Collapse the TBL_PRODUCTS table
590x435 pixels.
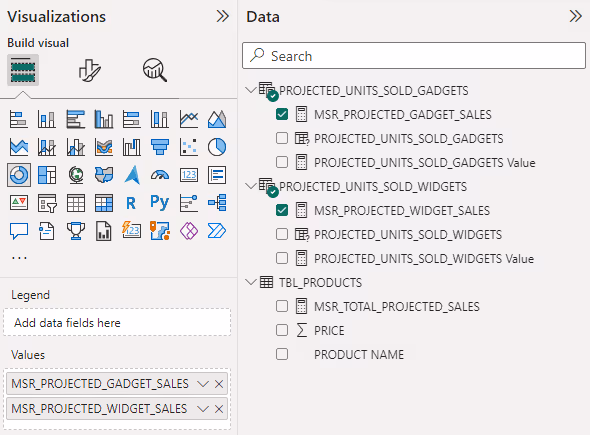tap(250, 282)
